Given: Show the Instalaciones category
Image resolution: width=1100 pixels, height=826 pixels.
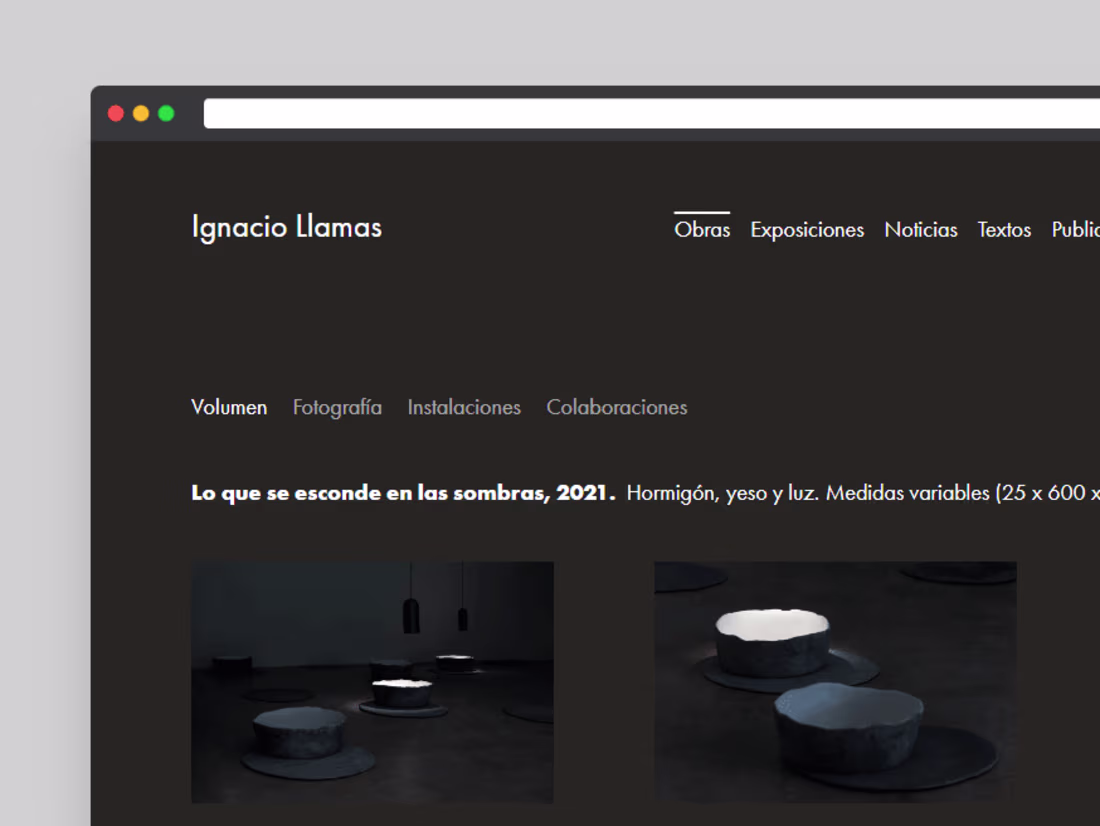Looking at the screenshot, I should pos(464,407).
